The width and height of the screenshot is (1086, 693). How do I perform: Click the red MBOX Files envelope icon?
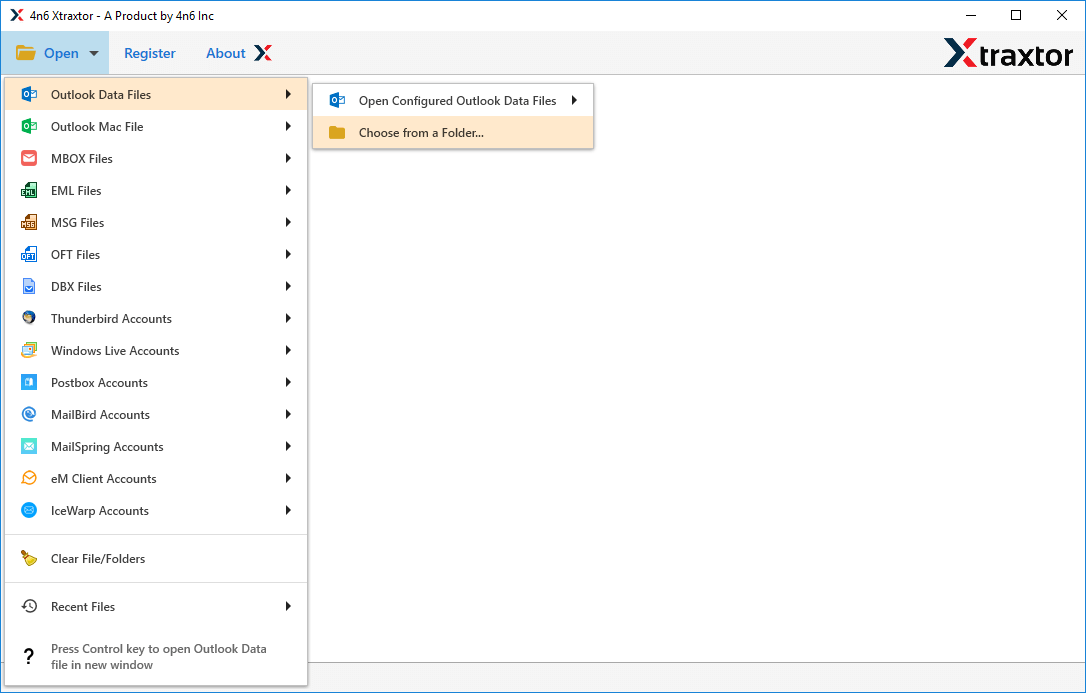pyautogui.click(x=29, y=159)
